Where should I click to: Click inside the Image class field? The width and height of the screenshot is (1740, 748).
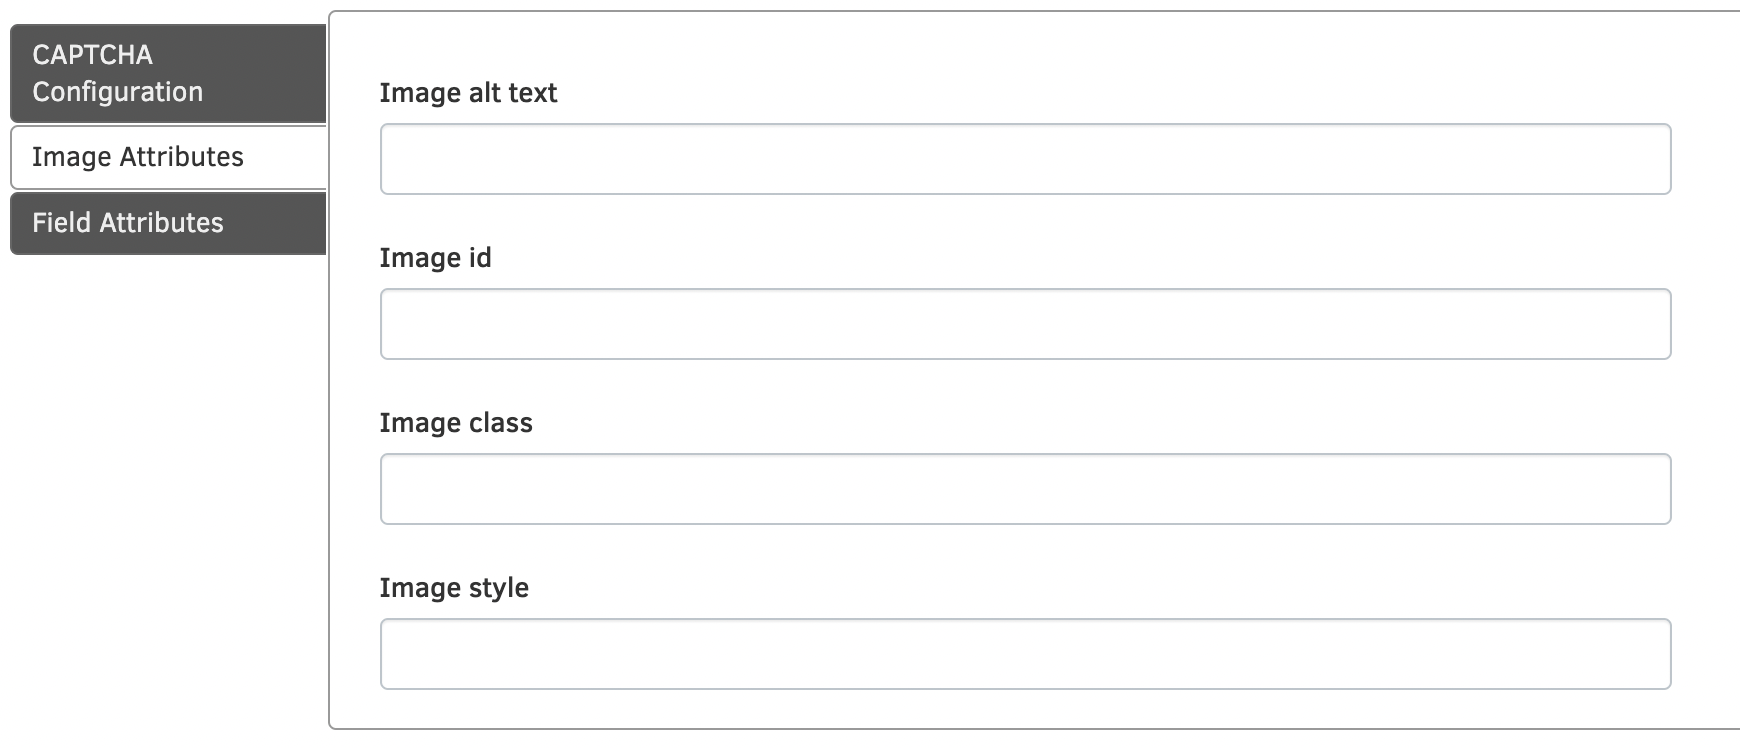pyautogui.click(x=1025, y=489)
